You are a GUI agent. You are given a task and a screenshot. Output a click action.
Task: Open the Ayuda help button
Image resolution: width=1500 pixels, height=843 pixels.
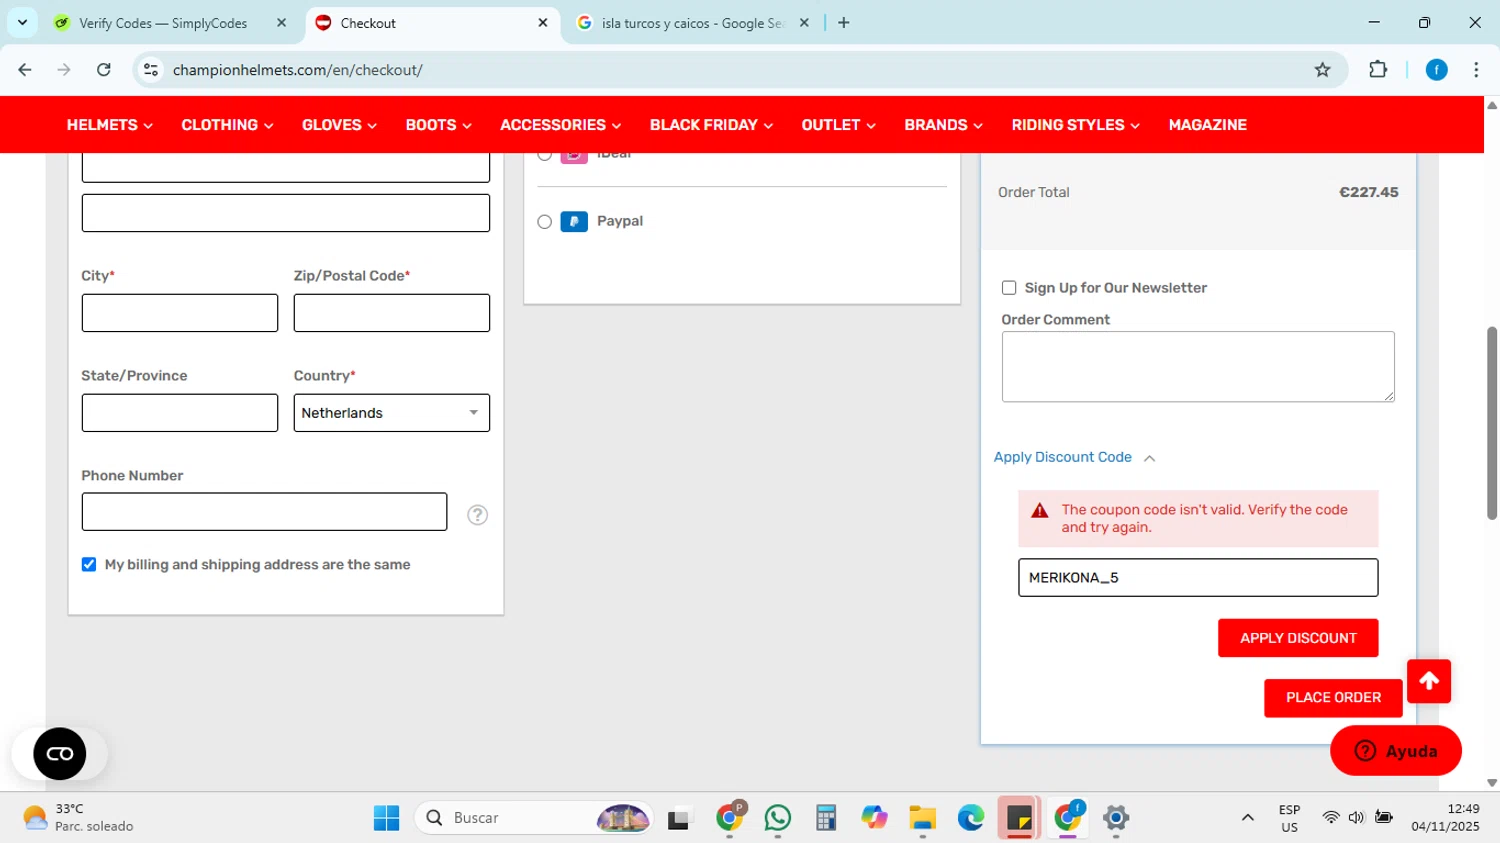tap(1396, 751)
